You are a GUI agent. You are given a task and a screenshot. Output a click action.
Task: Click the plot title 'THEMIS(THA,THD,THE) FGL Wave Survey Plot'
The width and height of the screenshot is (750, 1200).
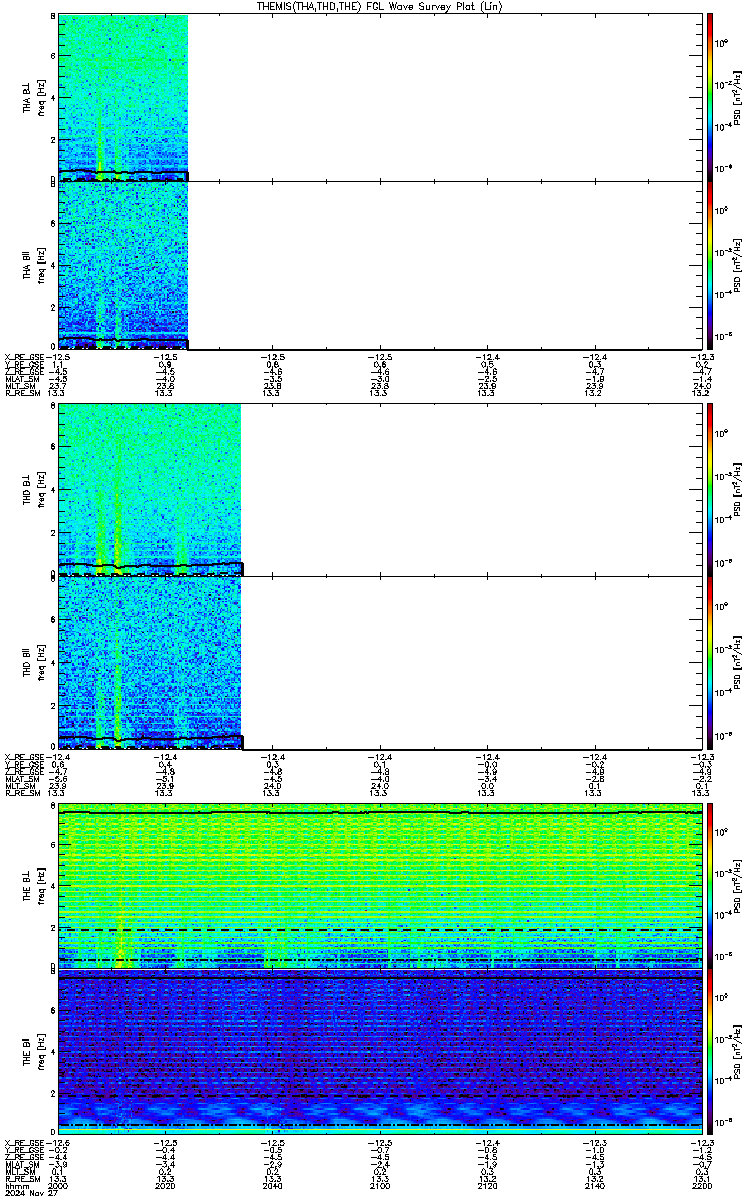[x=379, y=7]
